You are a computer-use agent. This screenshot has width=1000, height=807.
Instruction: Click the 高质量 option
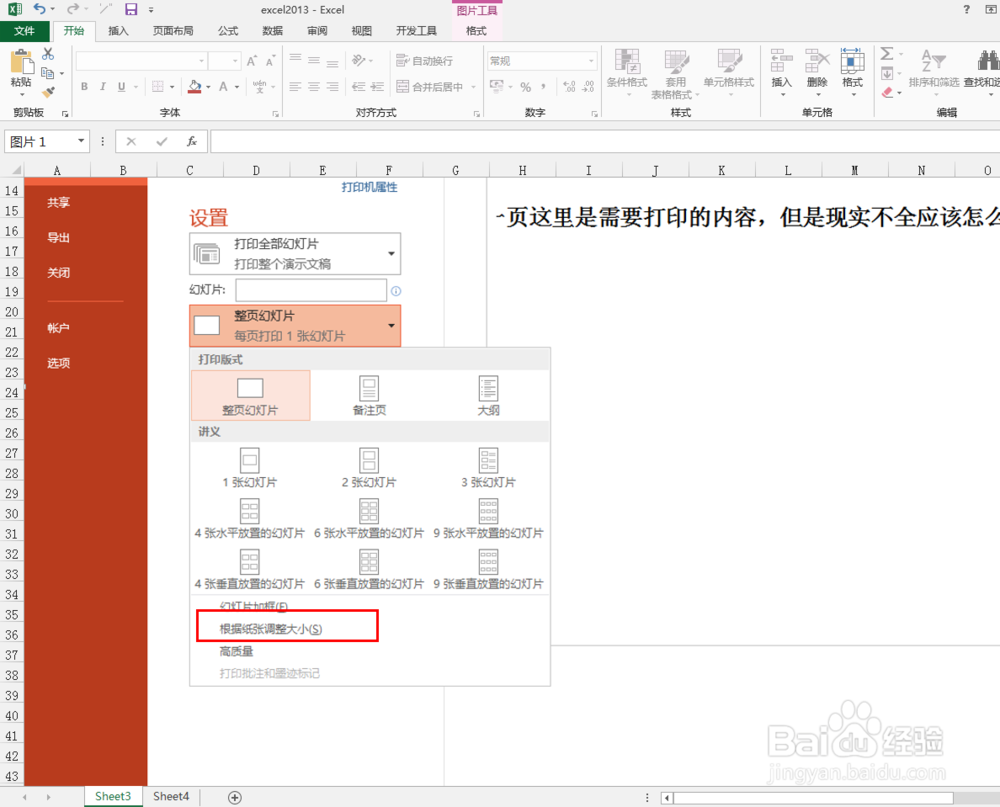237,651
